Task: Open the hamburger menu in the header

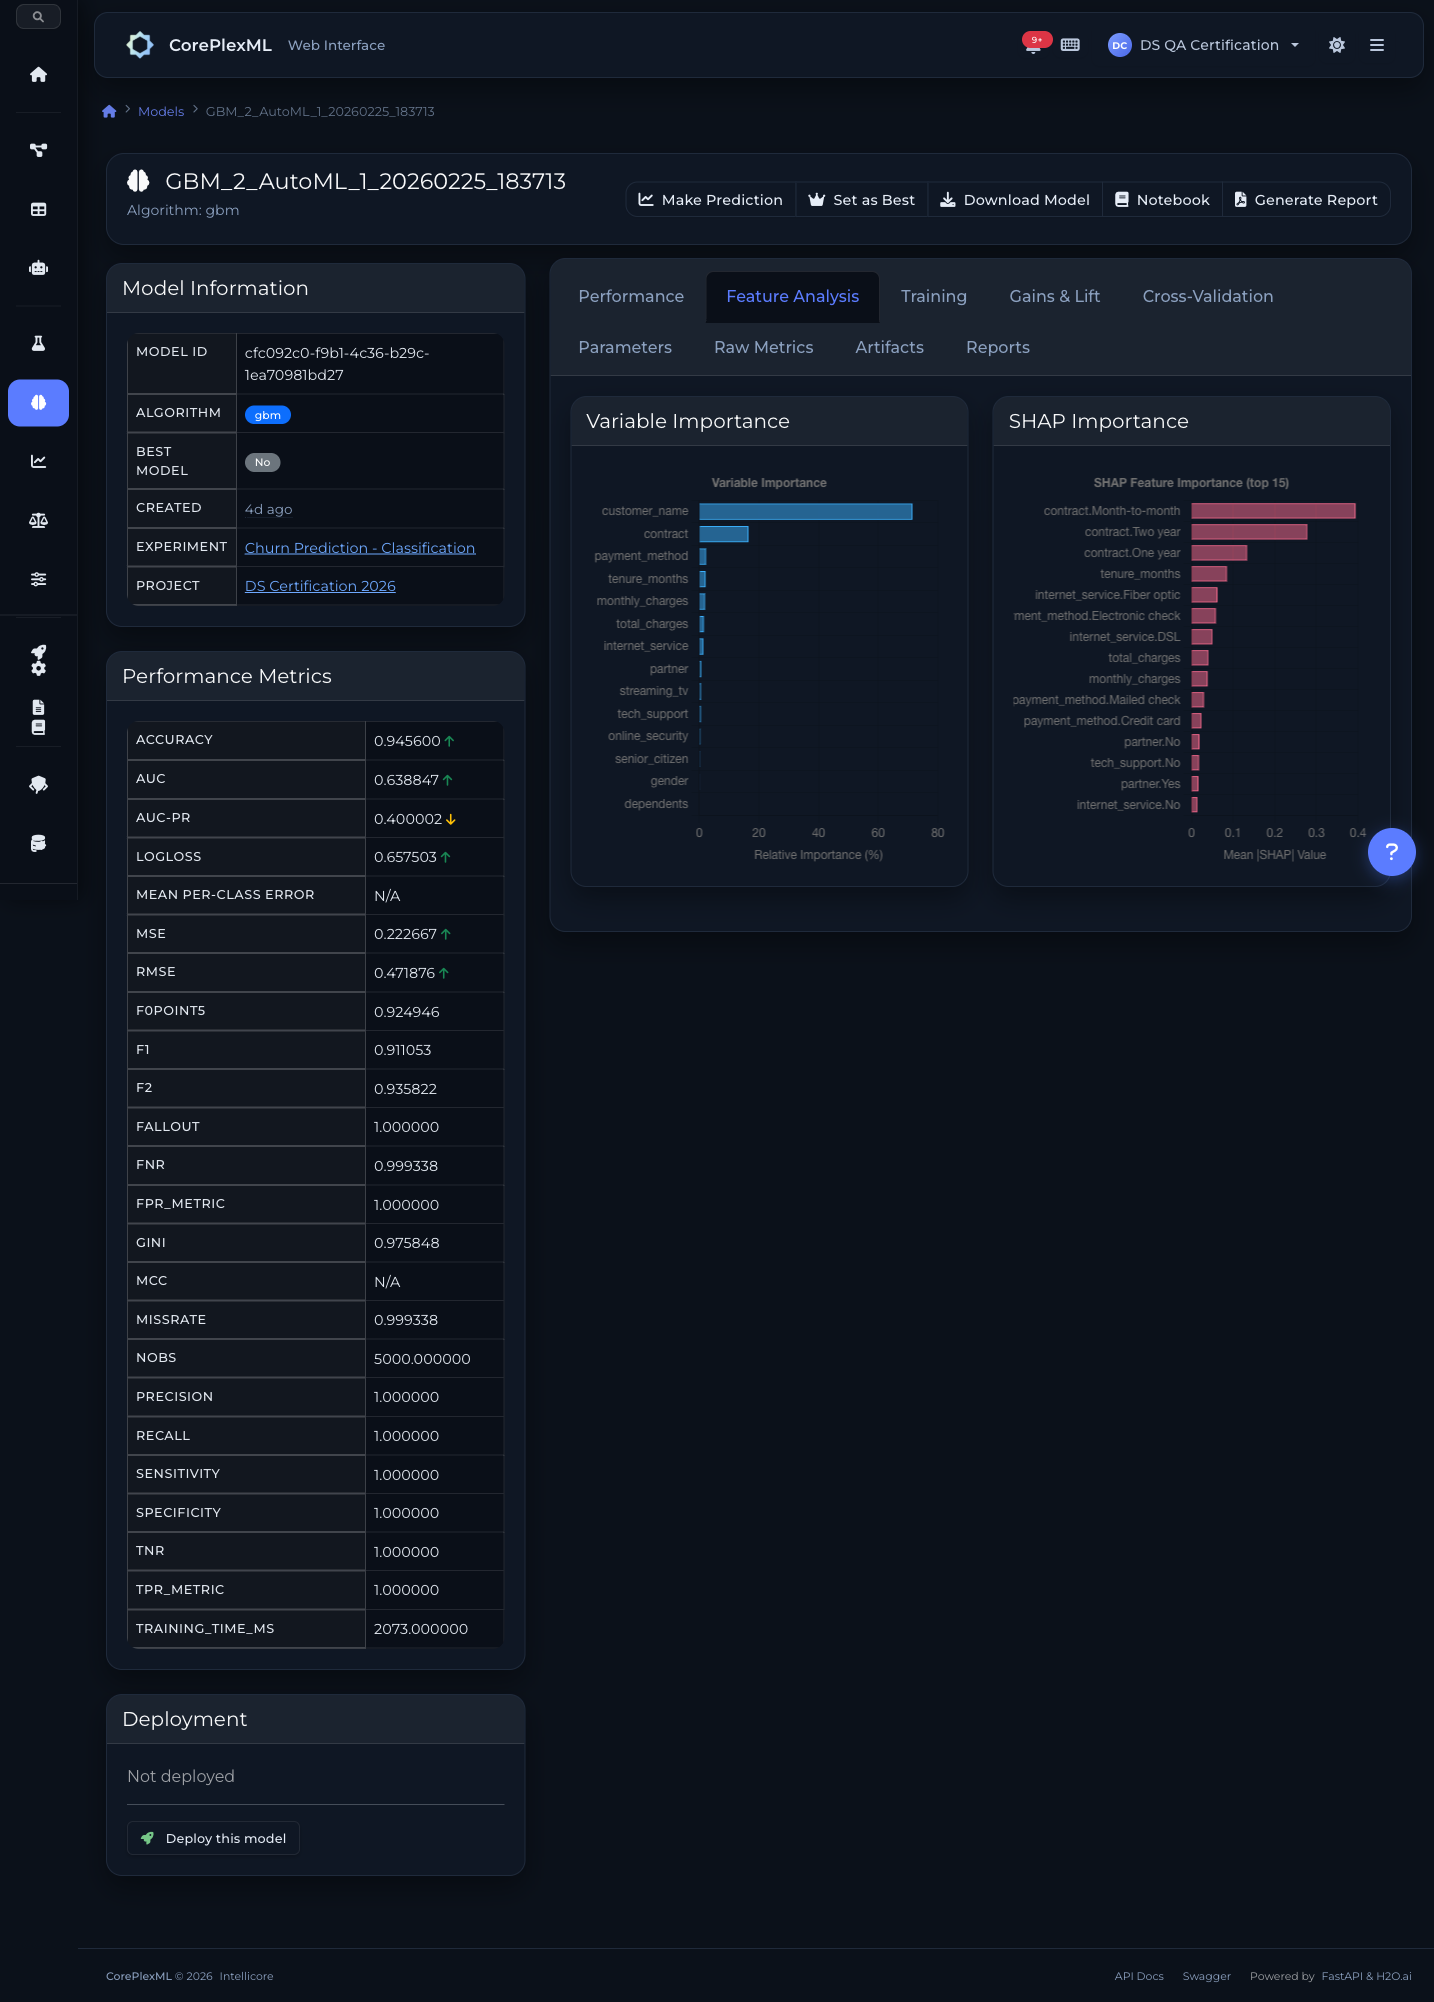Action: coord(1377,45)
